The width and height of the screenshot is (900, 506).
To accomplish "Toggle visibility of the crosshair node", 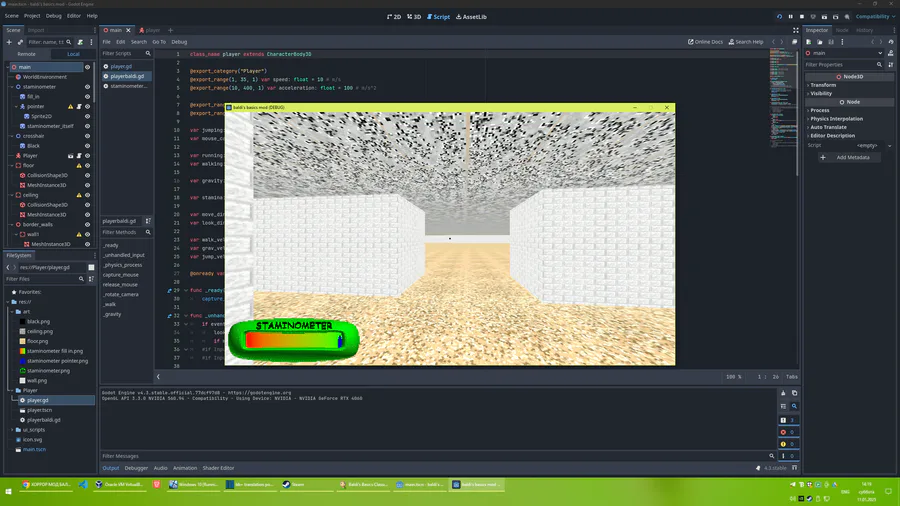I will click(x=88, y=136).
